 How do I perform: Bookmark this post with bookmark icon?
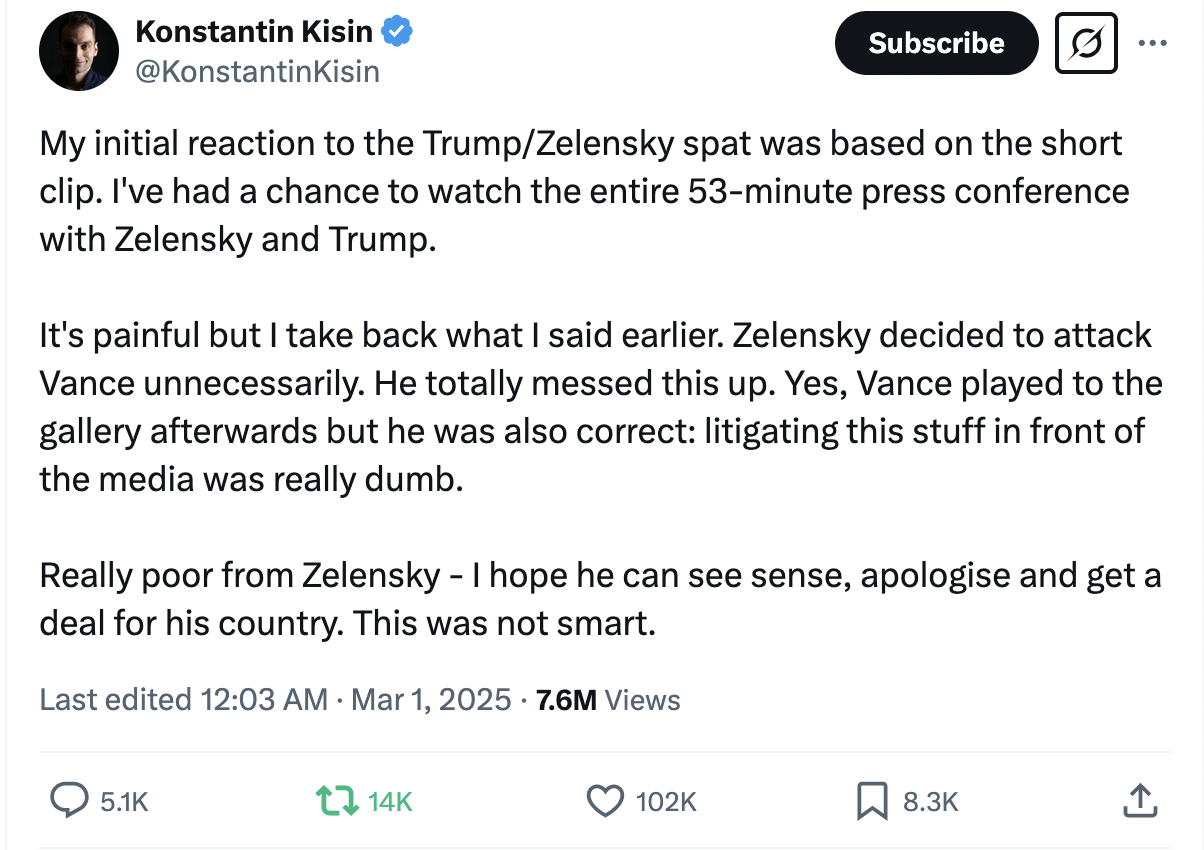tap(871, 800)
